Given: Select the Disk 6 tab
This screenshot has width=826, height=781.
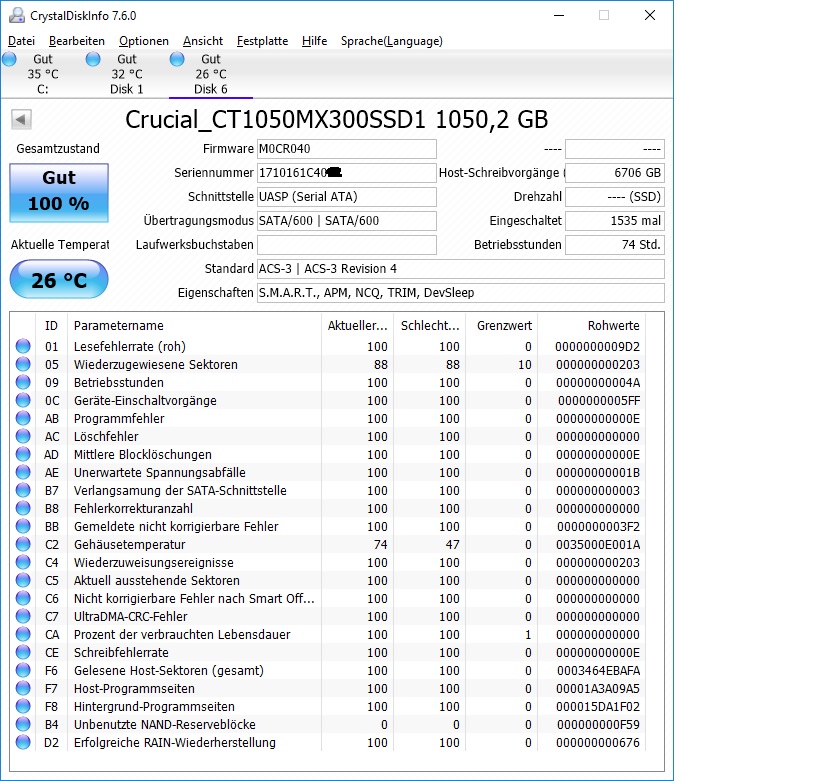Looking at the screenshot, I should click(211, 74).
